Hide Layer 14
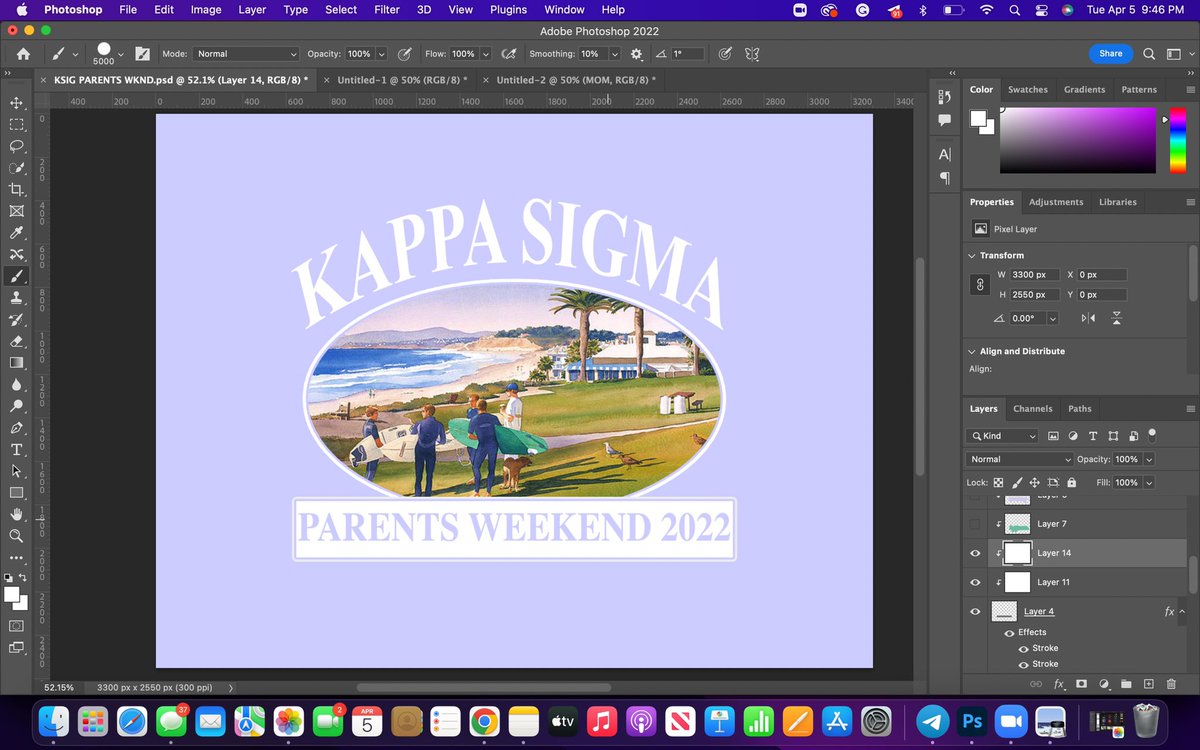 pyautogui.click(x=975, y=553)
